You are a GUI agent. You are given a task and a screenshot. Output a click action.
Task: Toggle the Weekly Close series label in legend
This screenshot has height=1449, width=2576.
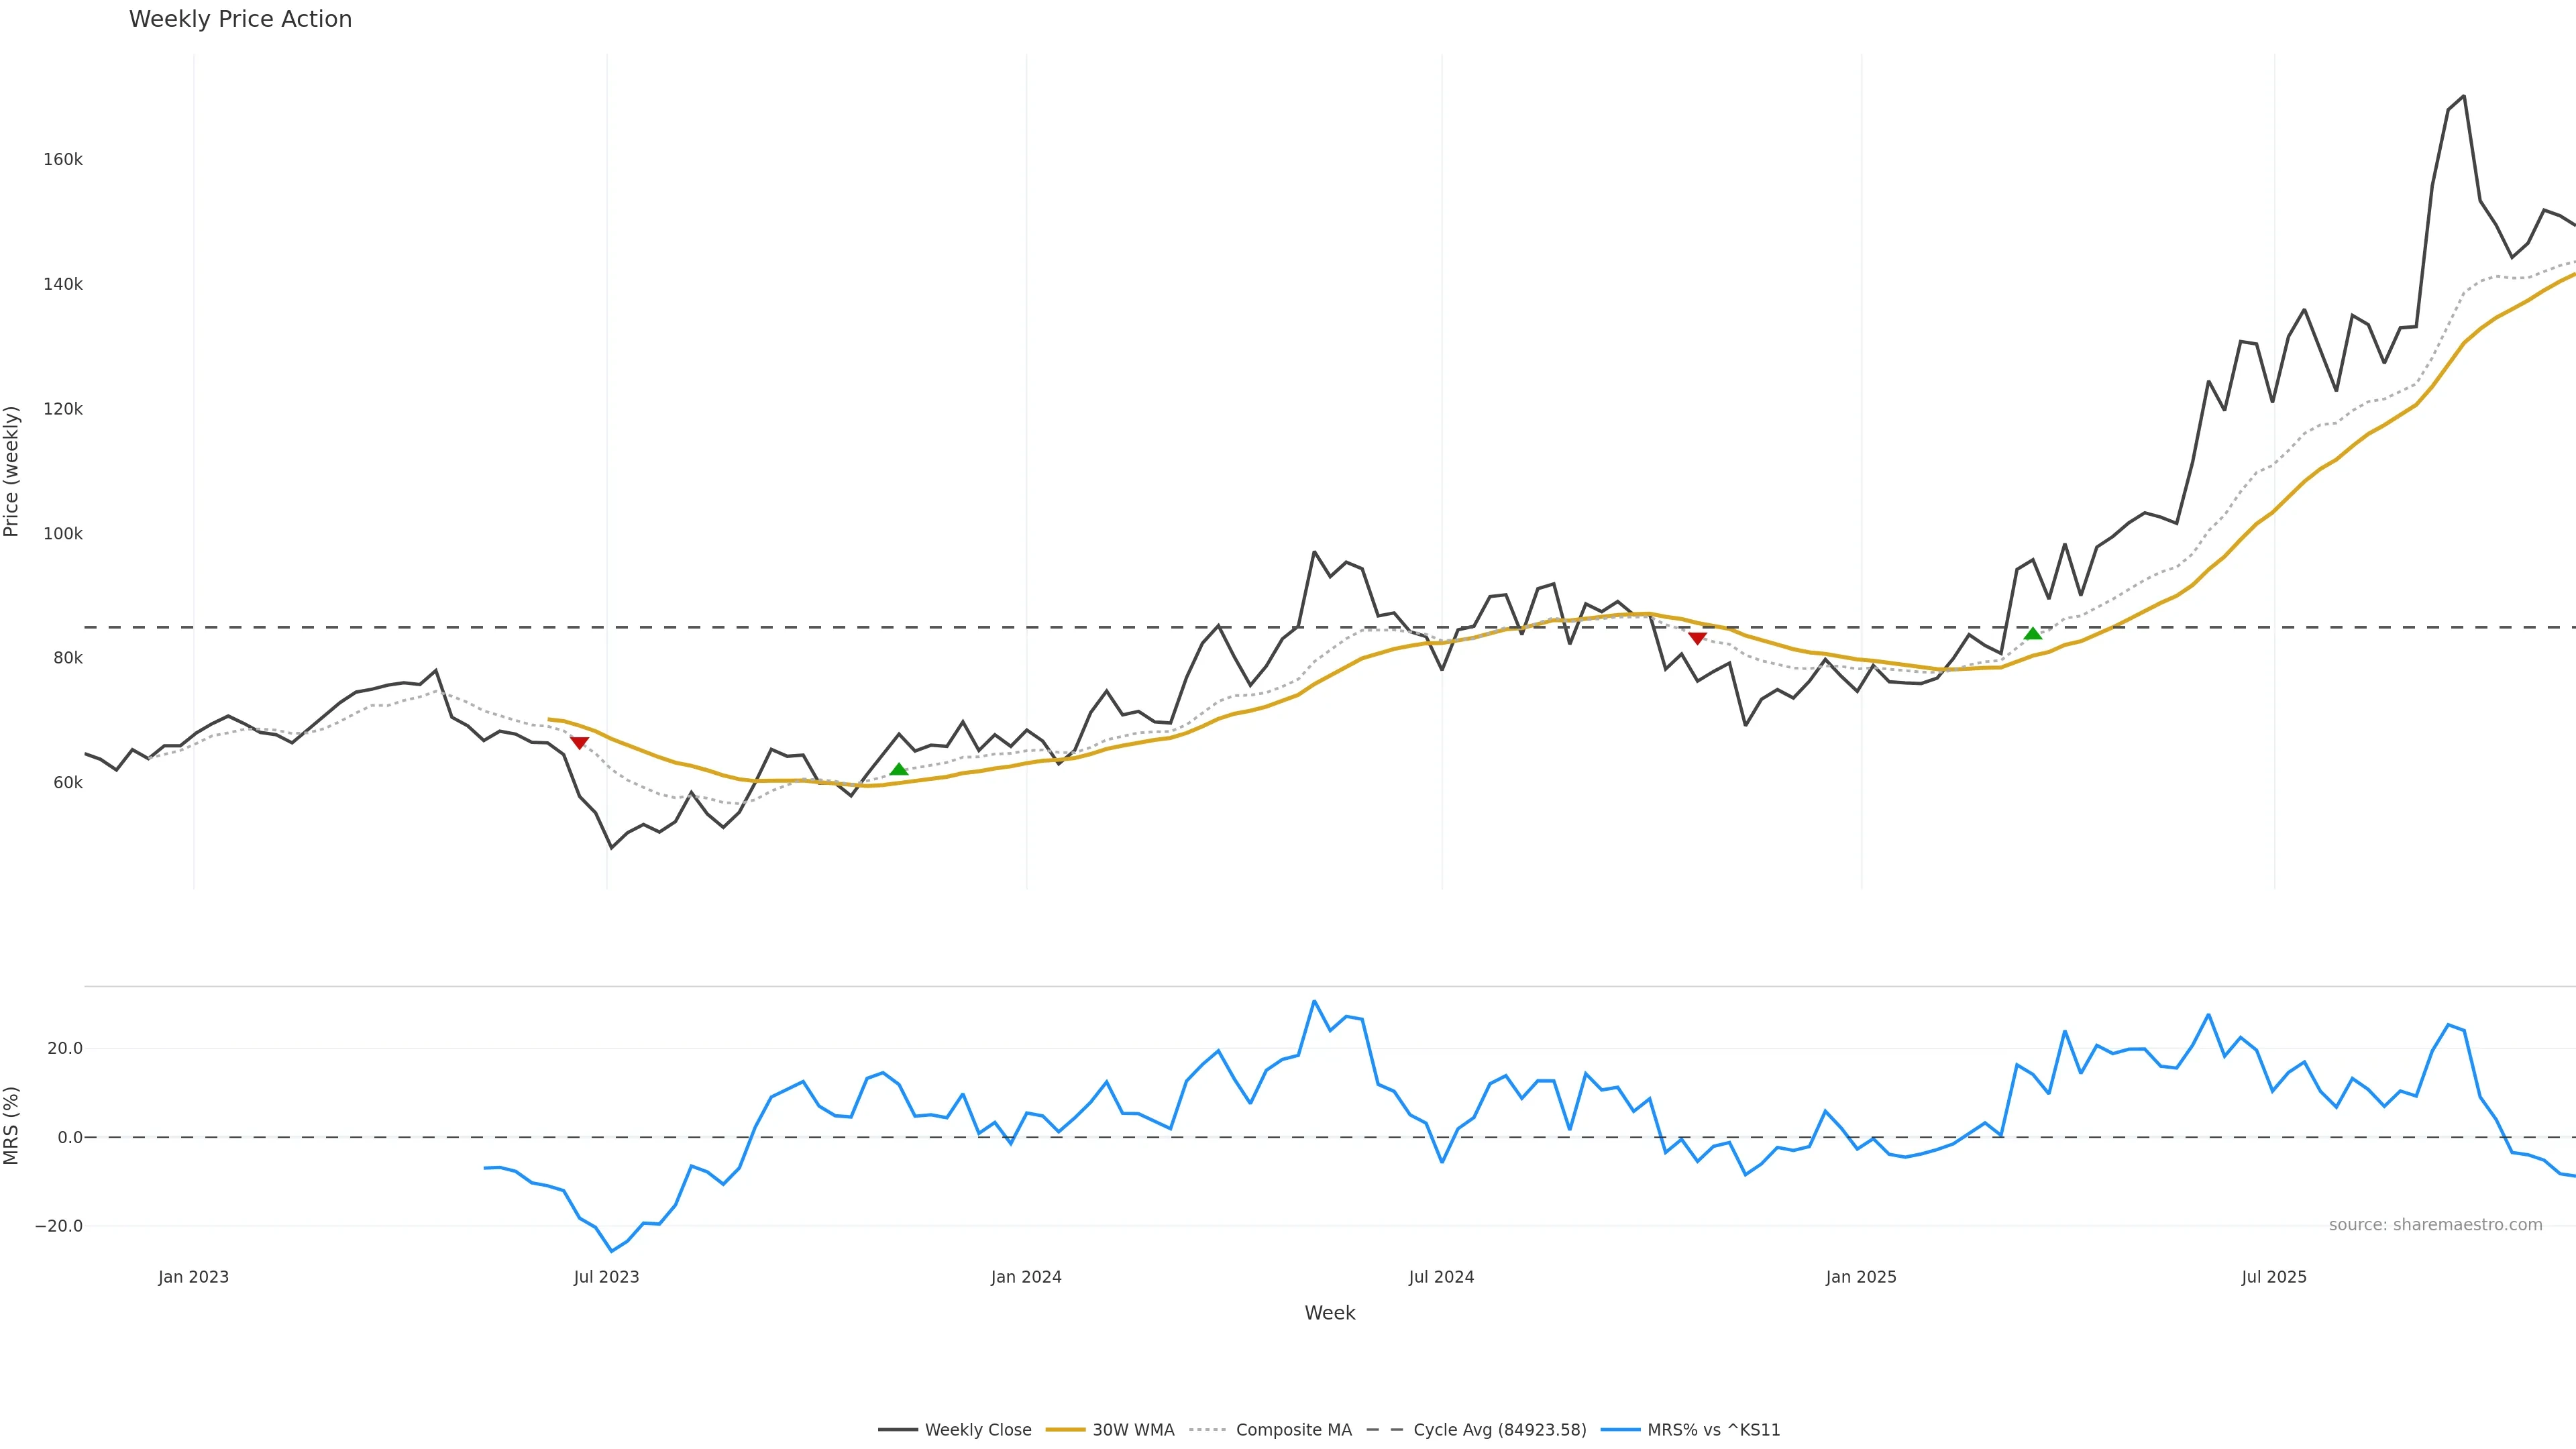pos(977,1430)
